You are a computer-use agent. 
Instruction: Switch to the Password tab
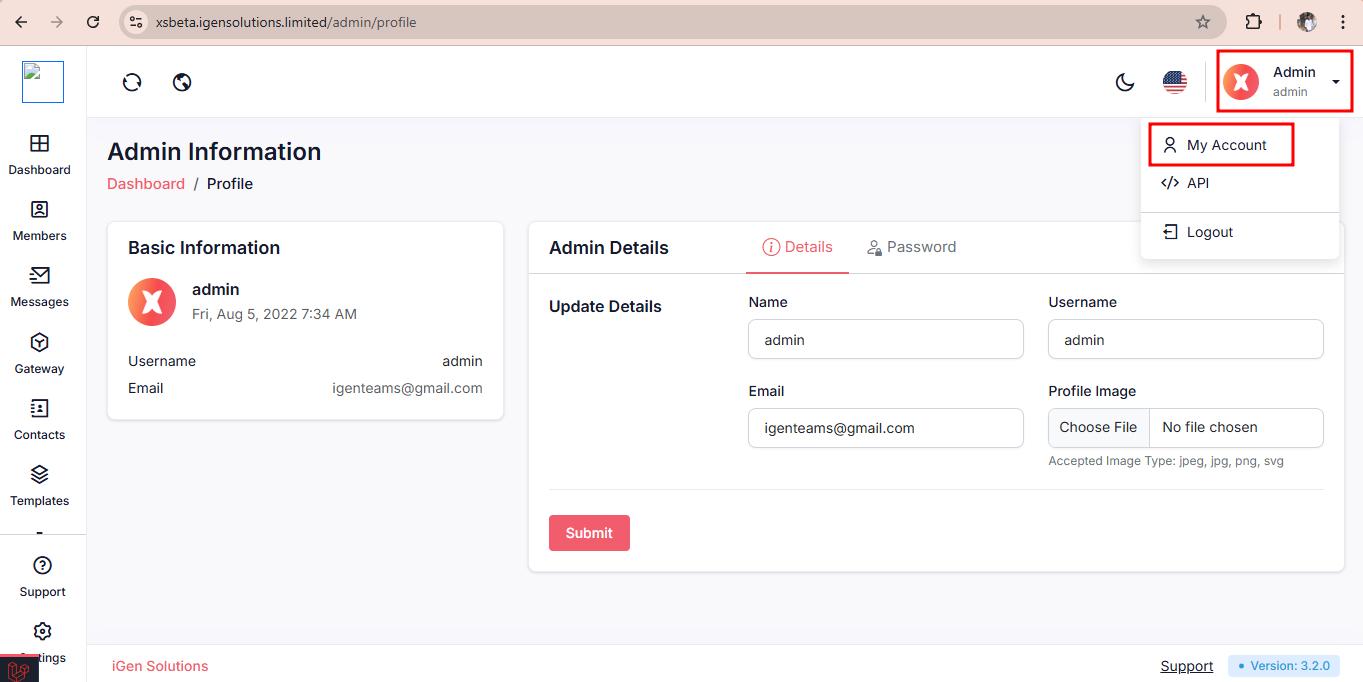(911, 247)
